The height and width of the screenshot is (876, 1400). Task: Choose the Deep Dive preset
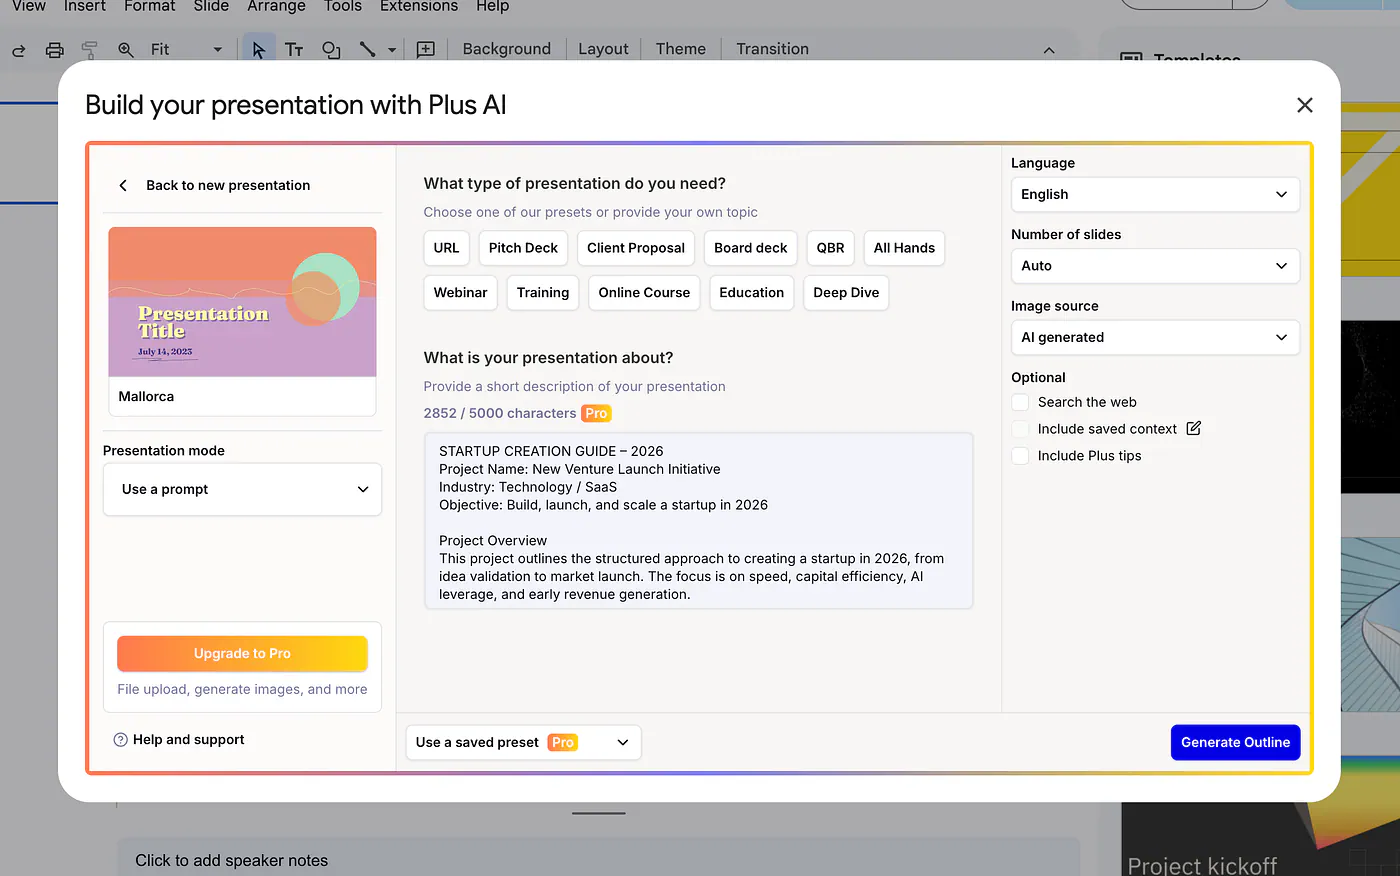click(x=846, y=293)
